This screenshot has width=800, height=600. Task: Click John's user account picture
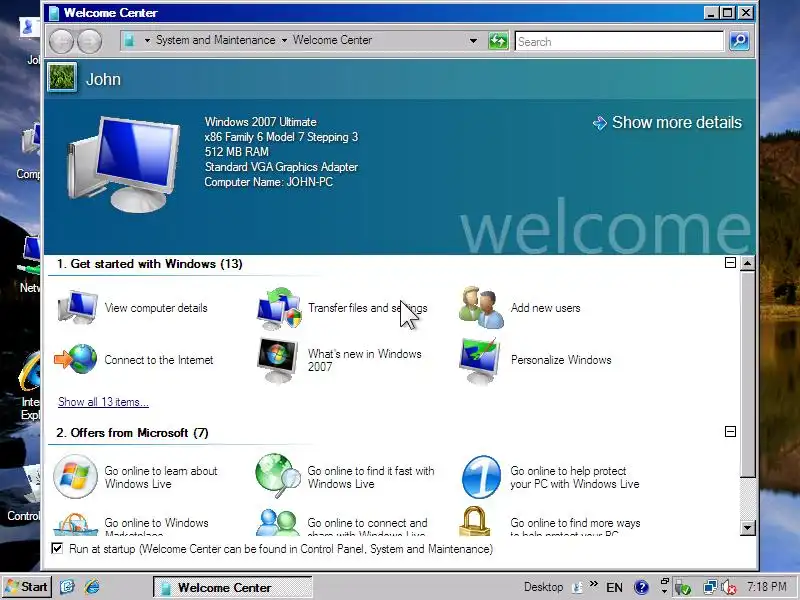[x=62, y=78]
